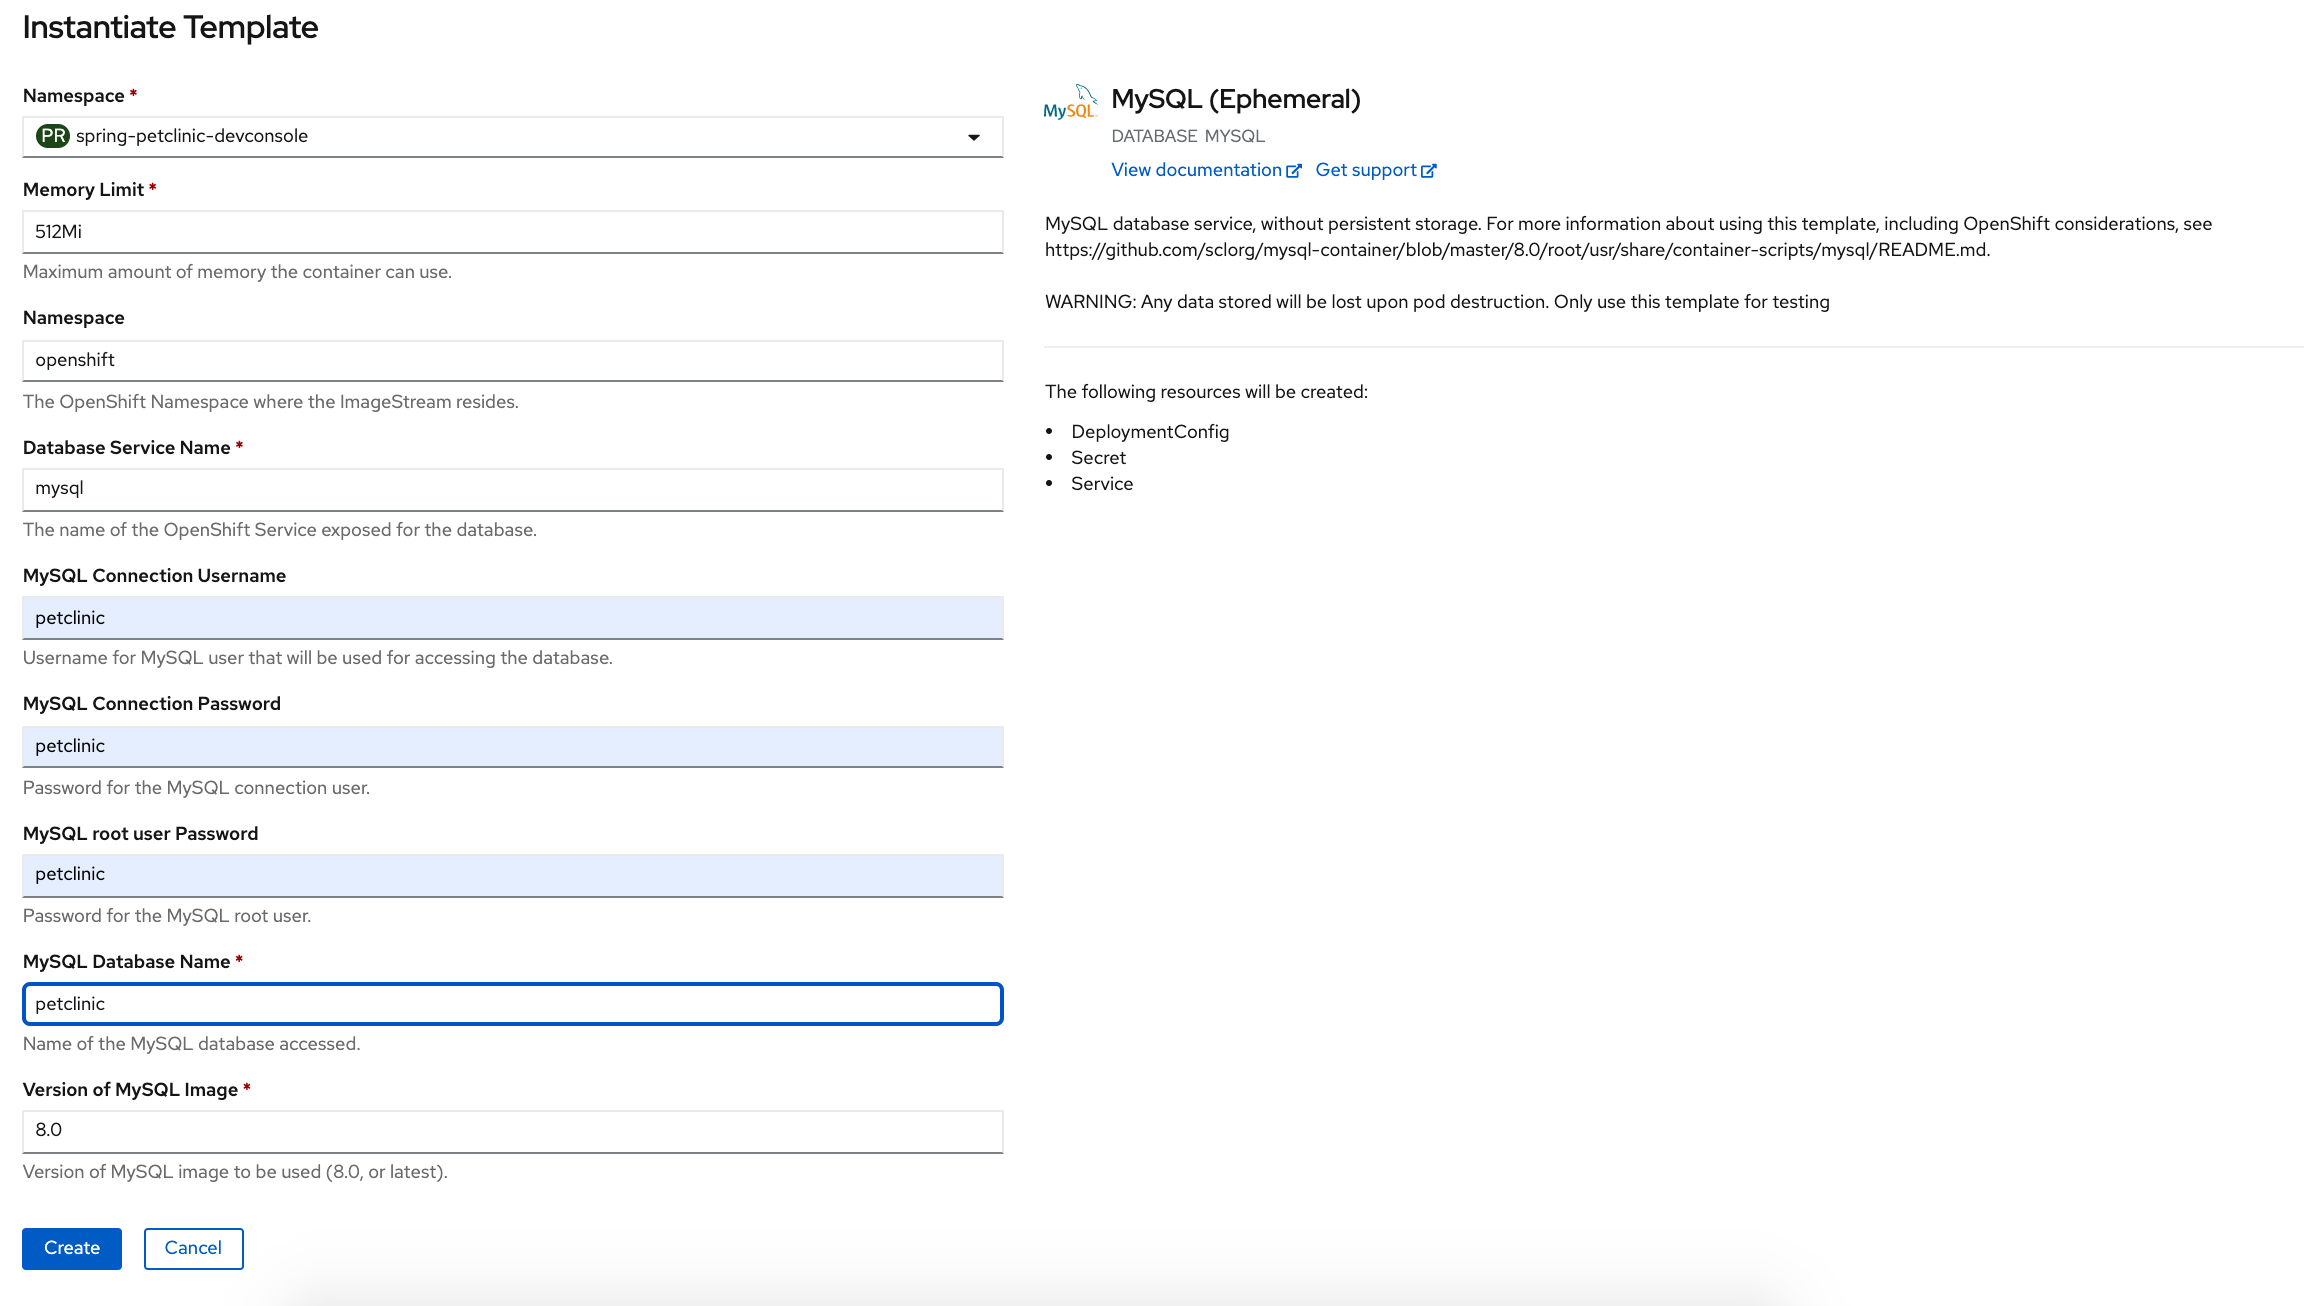The width and height of the screenshot is (2304, 1306).
Task: Click the Create button
Action: (x=71, y=1247)
